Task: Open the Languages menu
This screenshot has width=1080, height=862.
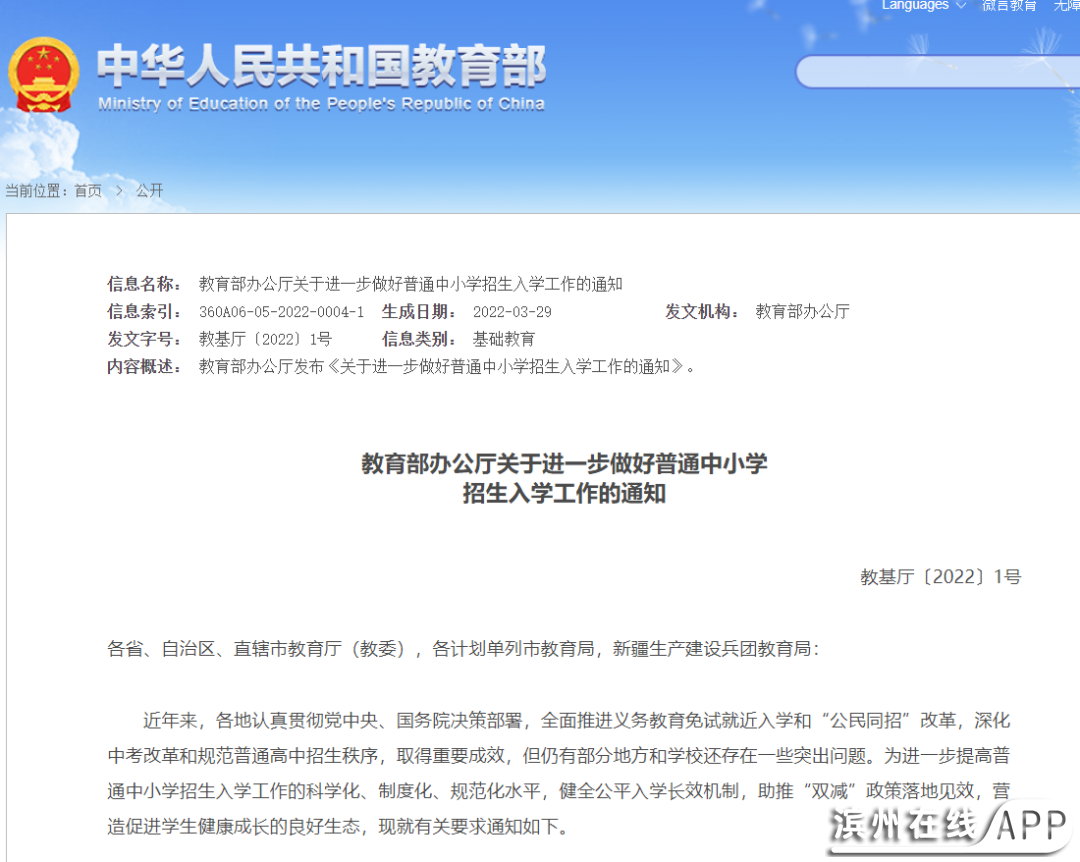Action: 914,6
